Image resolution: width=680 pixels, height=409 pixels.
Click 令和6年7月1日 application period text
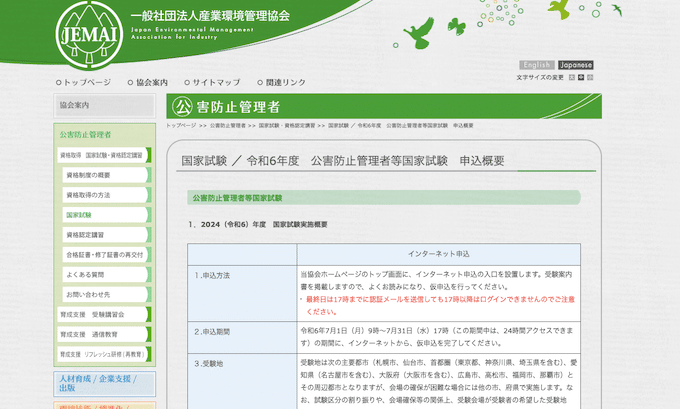tap(437, 337)
